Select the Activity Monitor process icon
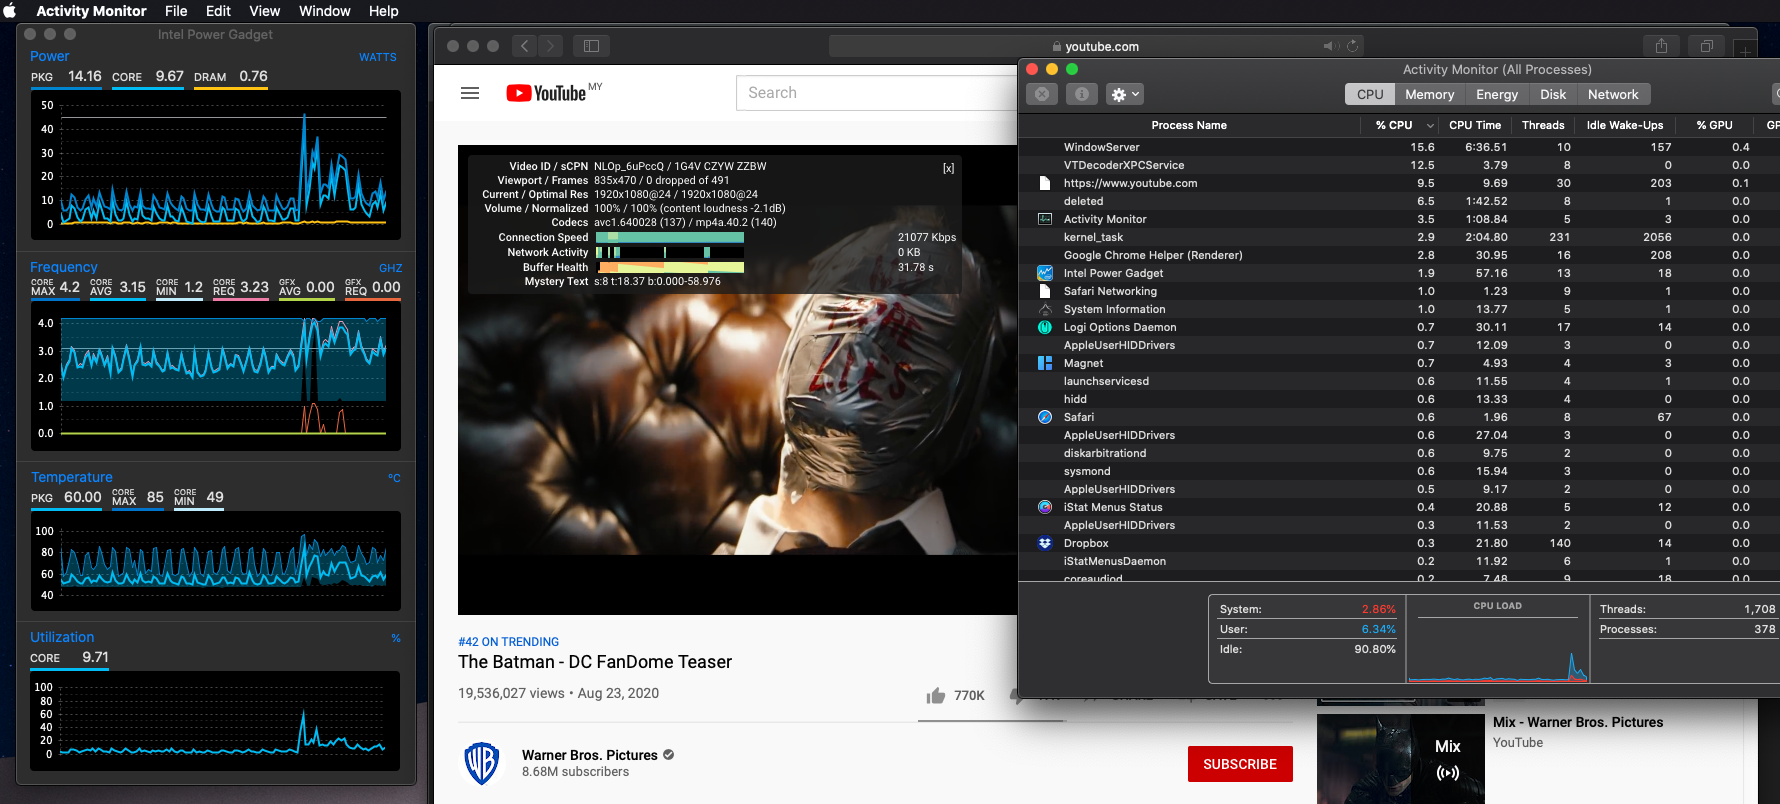1780x804 pixels. point(1045,219)
